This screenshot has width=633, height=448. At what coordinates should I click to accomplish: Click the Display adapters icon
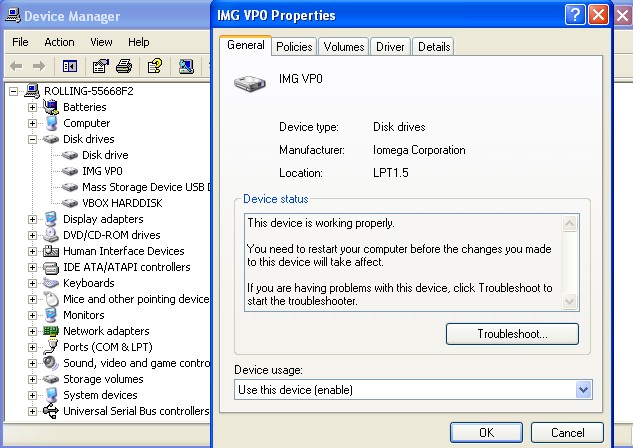tap(51, 219)
